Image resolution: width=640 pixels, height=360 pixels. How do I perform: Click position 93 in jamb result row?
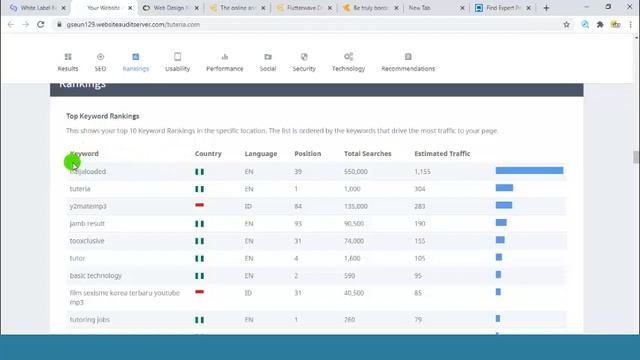[x=298, y=224]
